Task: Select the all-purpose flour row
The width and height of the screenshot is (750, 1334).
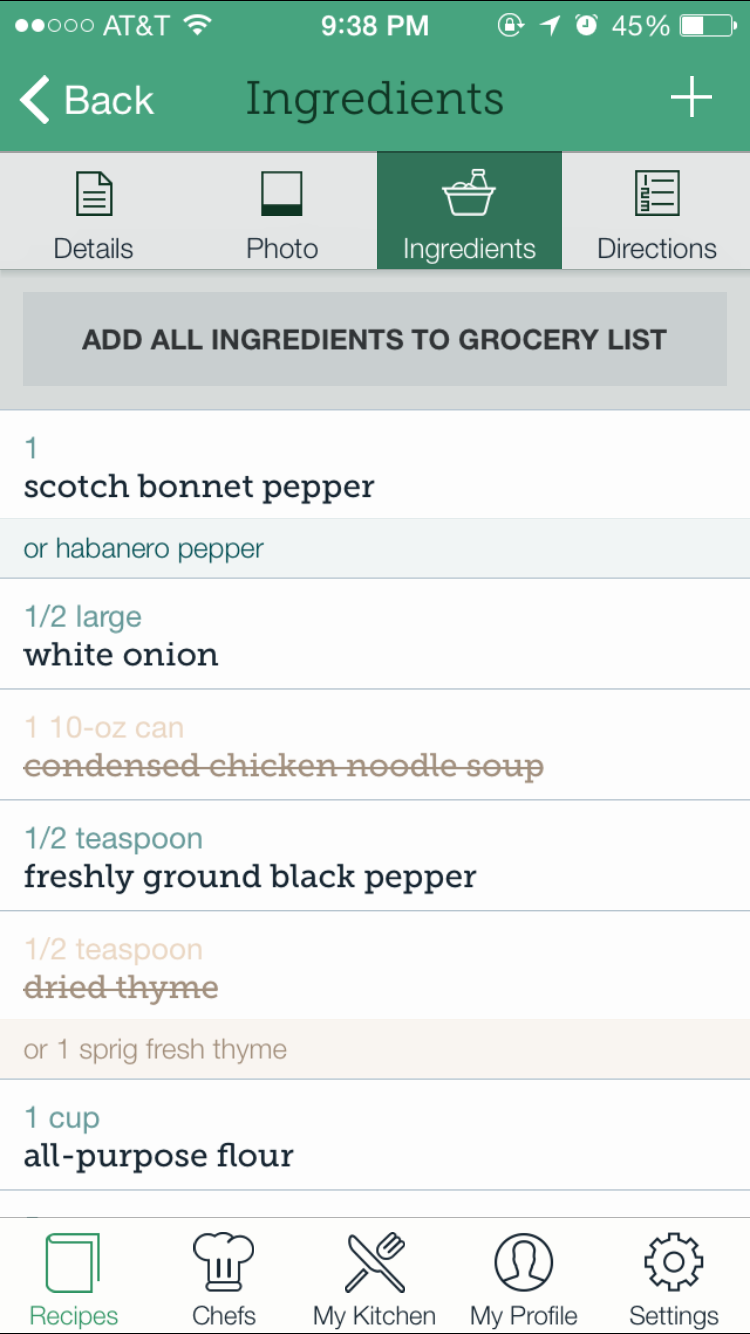Action: pyautogui.click(x=375, y=1135)
